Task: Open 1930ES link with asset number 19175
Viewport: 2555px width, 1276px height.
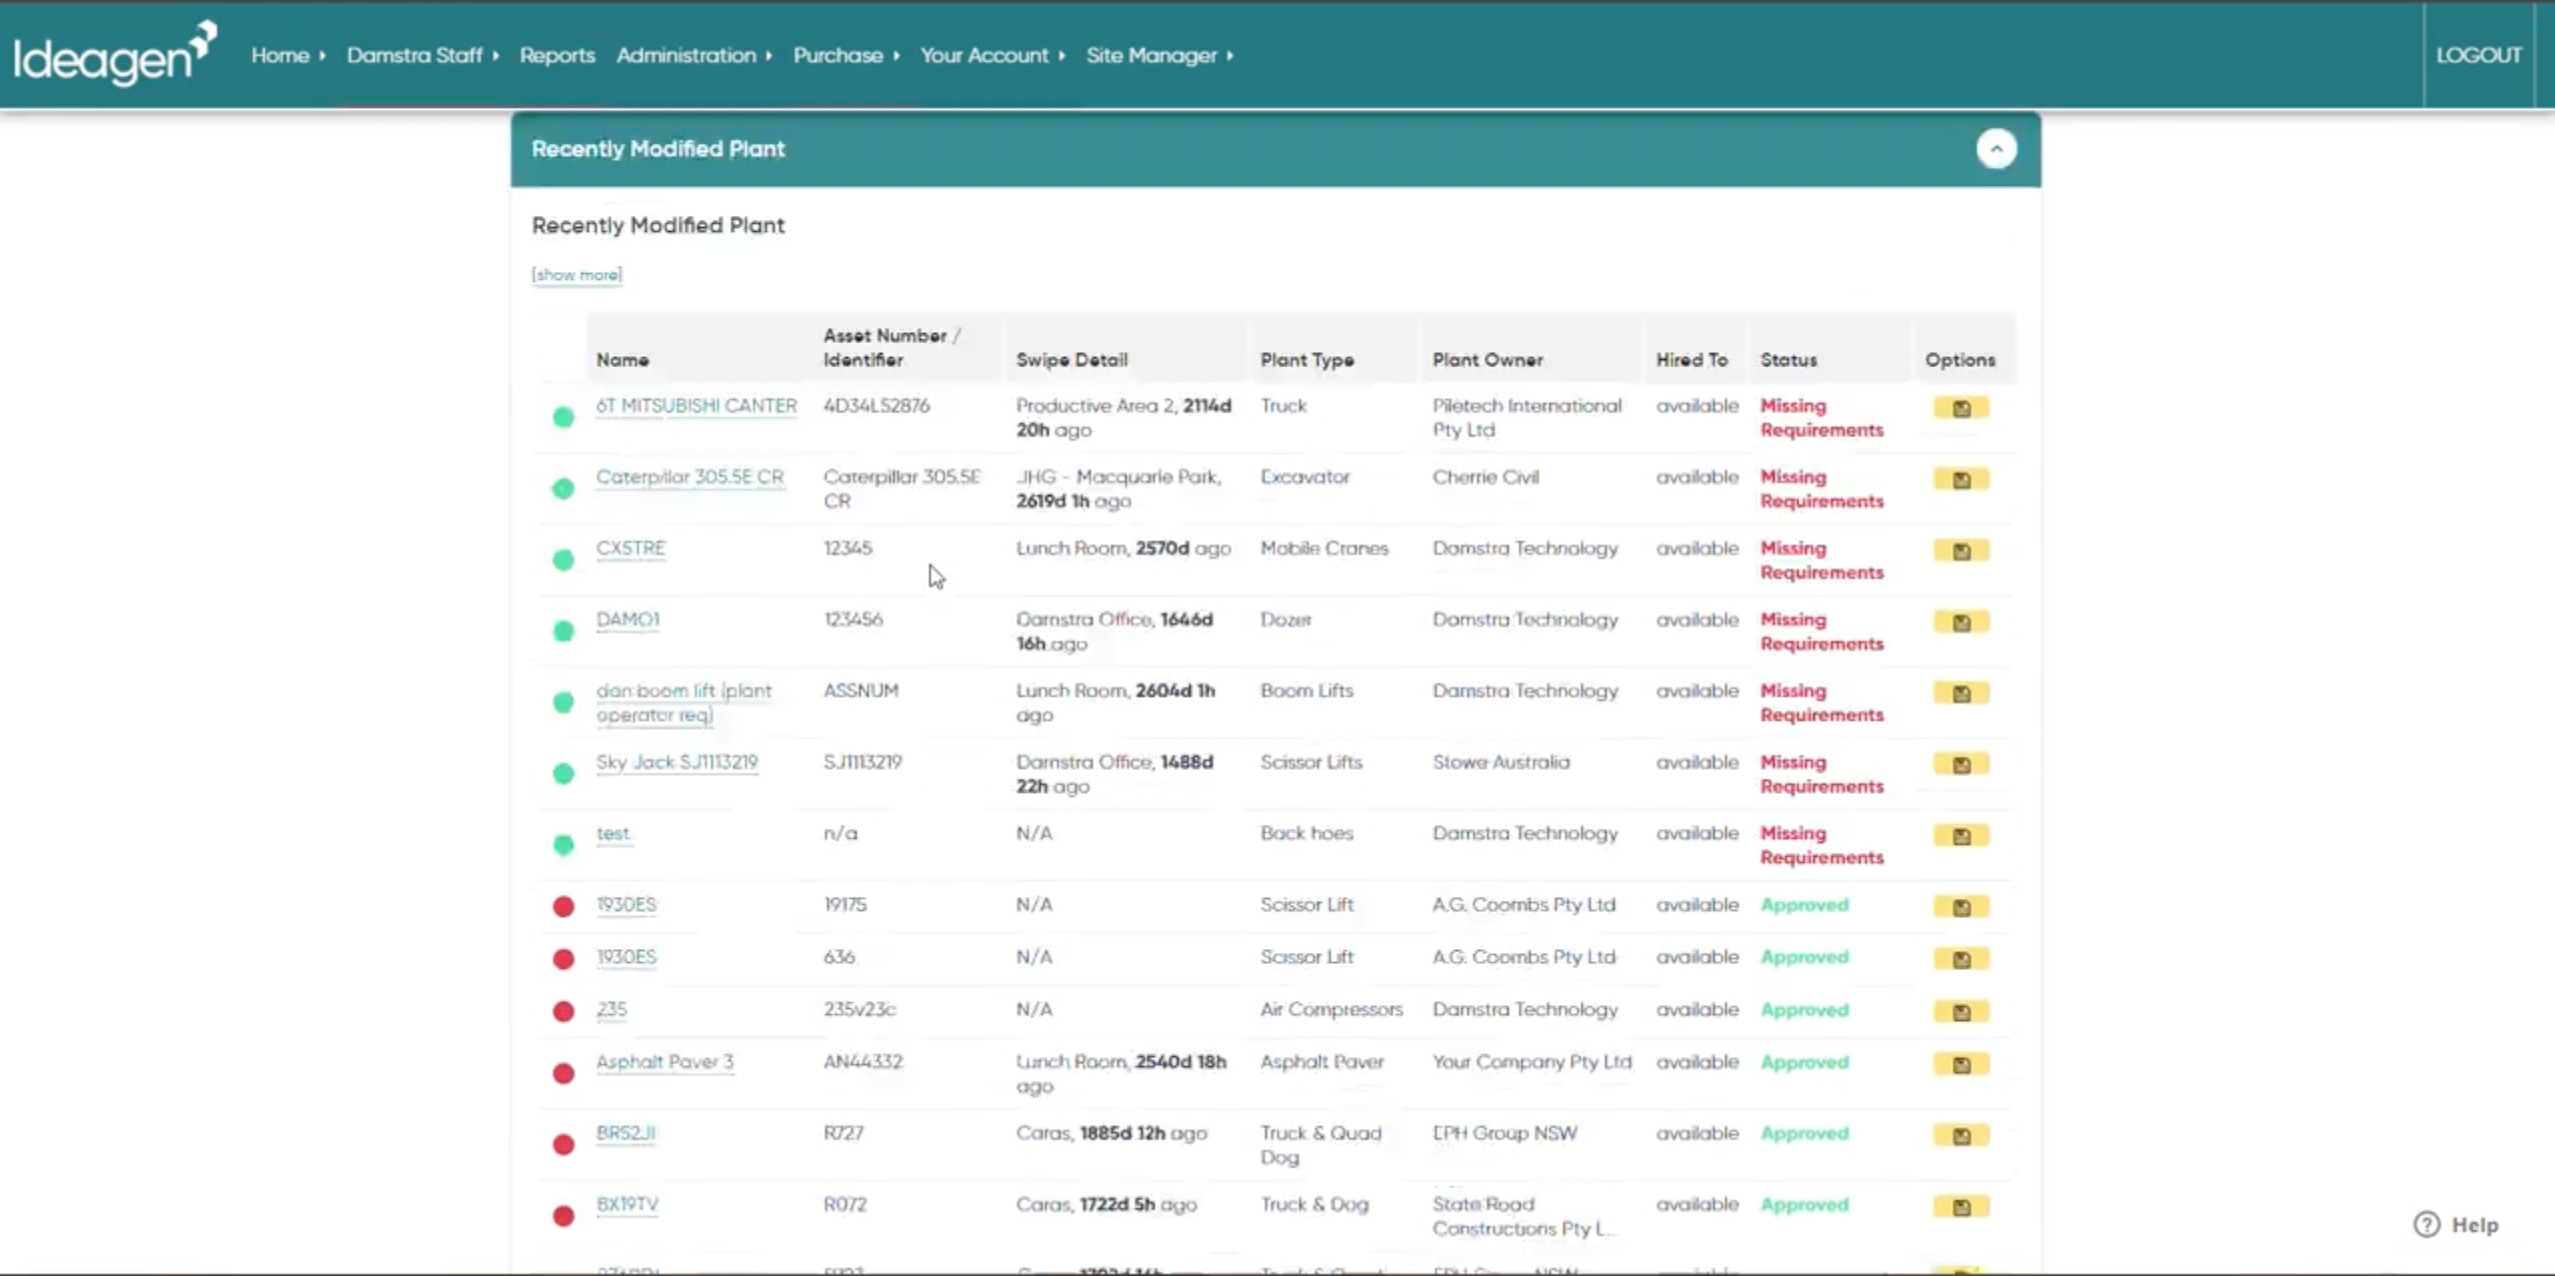Action: [626, 904]
